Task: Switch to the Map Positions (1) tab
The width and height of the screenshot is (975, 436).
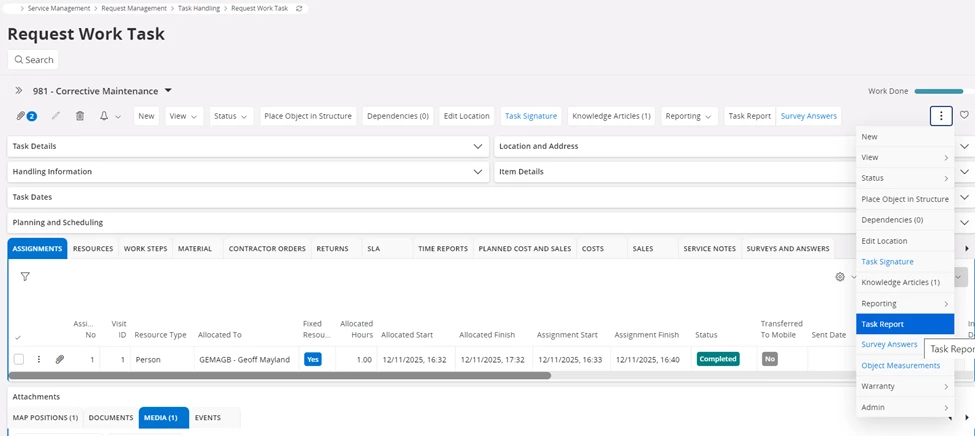Action: [x=45, y=418]
